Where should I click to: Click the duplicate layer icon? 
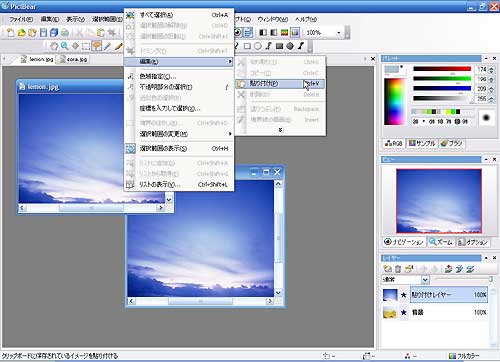tap(409, 269)
